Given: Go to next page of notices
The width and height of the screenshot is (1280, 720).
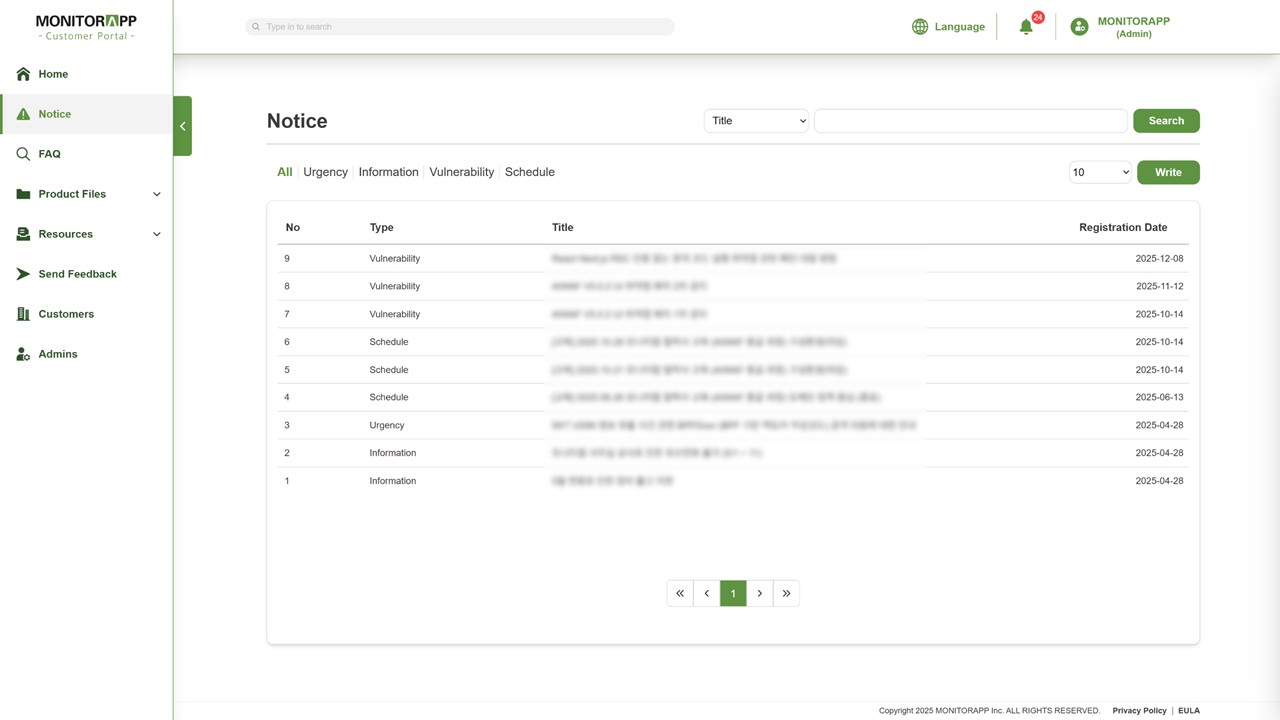Looking at the screenshot, I should tap(760, 593).
